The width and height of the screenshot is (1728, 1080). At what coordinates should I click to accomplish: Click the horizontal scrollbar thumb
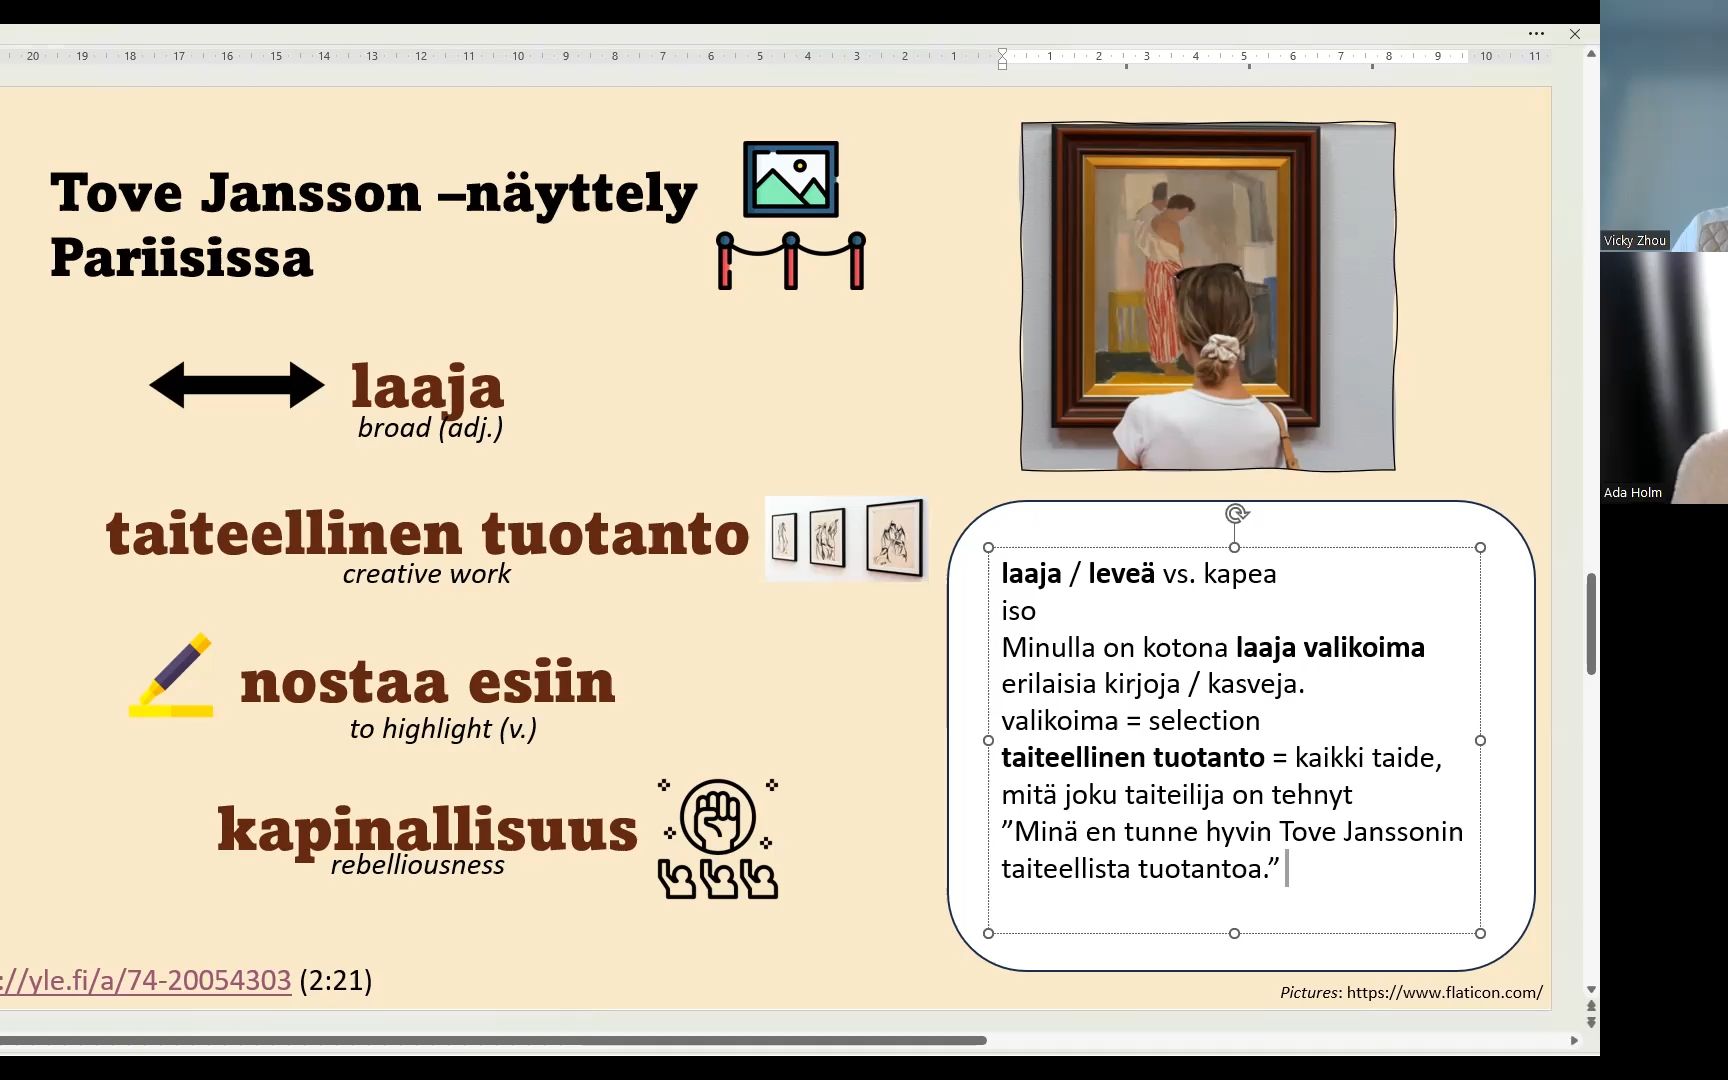(493, 1041)
